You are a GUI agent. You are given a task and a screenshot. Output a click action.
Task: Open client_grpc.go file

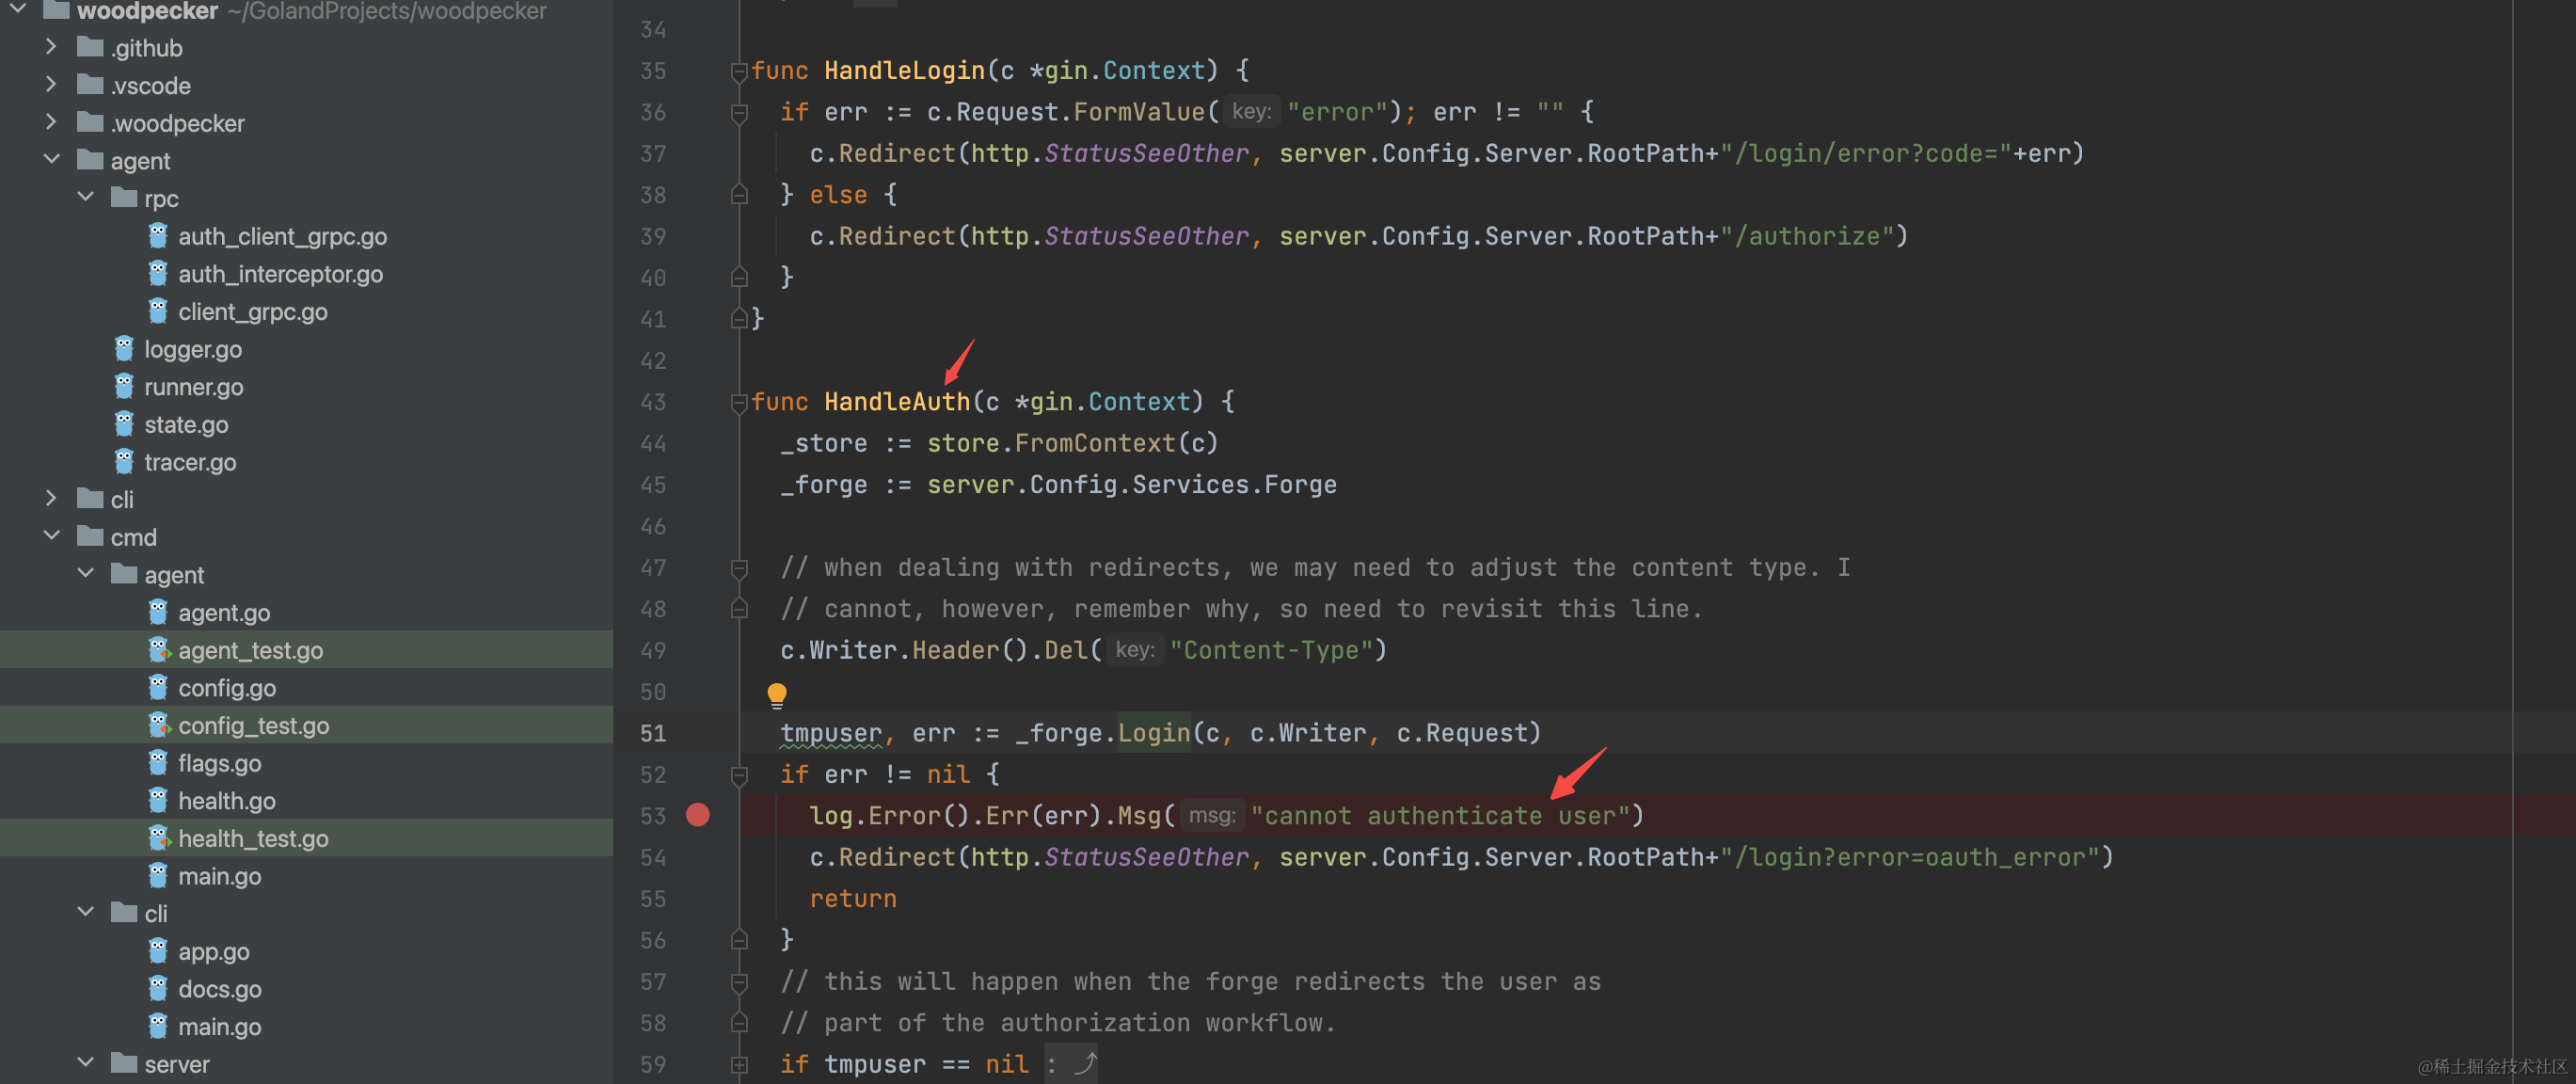click(x=252, y=311)
